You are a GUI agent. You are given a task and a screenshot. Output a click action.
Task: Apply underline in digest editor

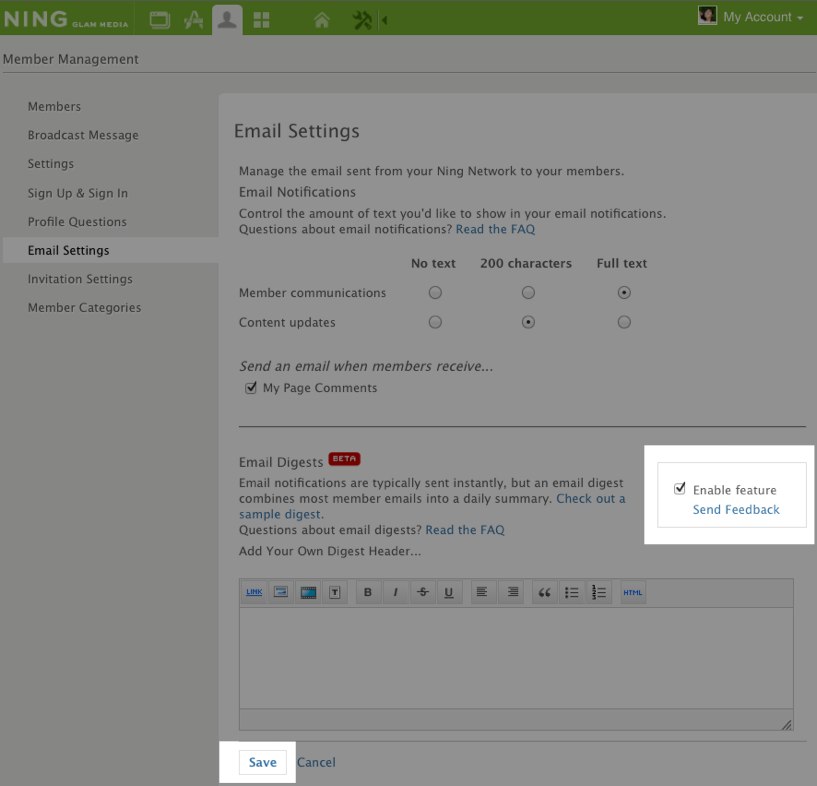pyautogui.click(x=449, y=592)
